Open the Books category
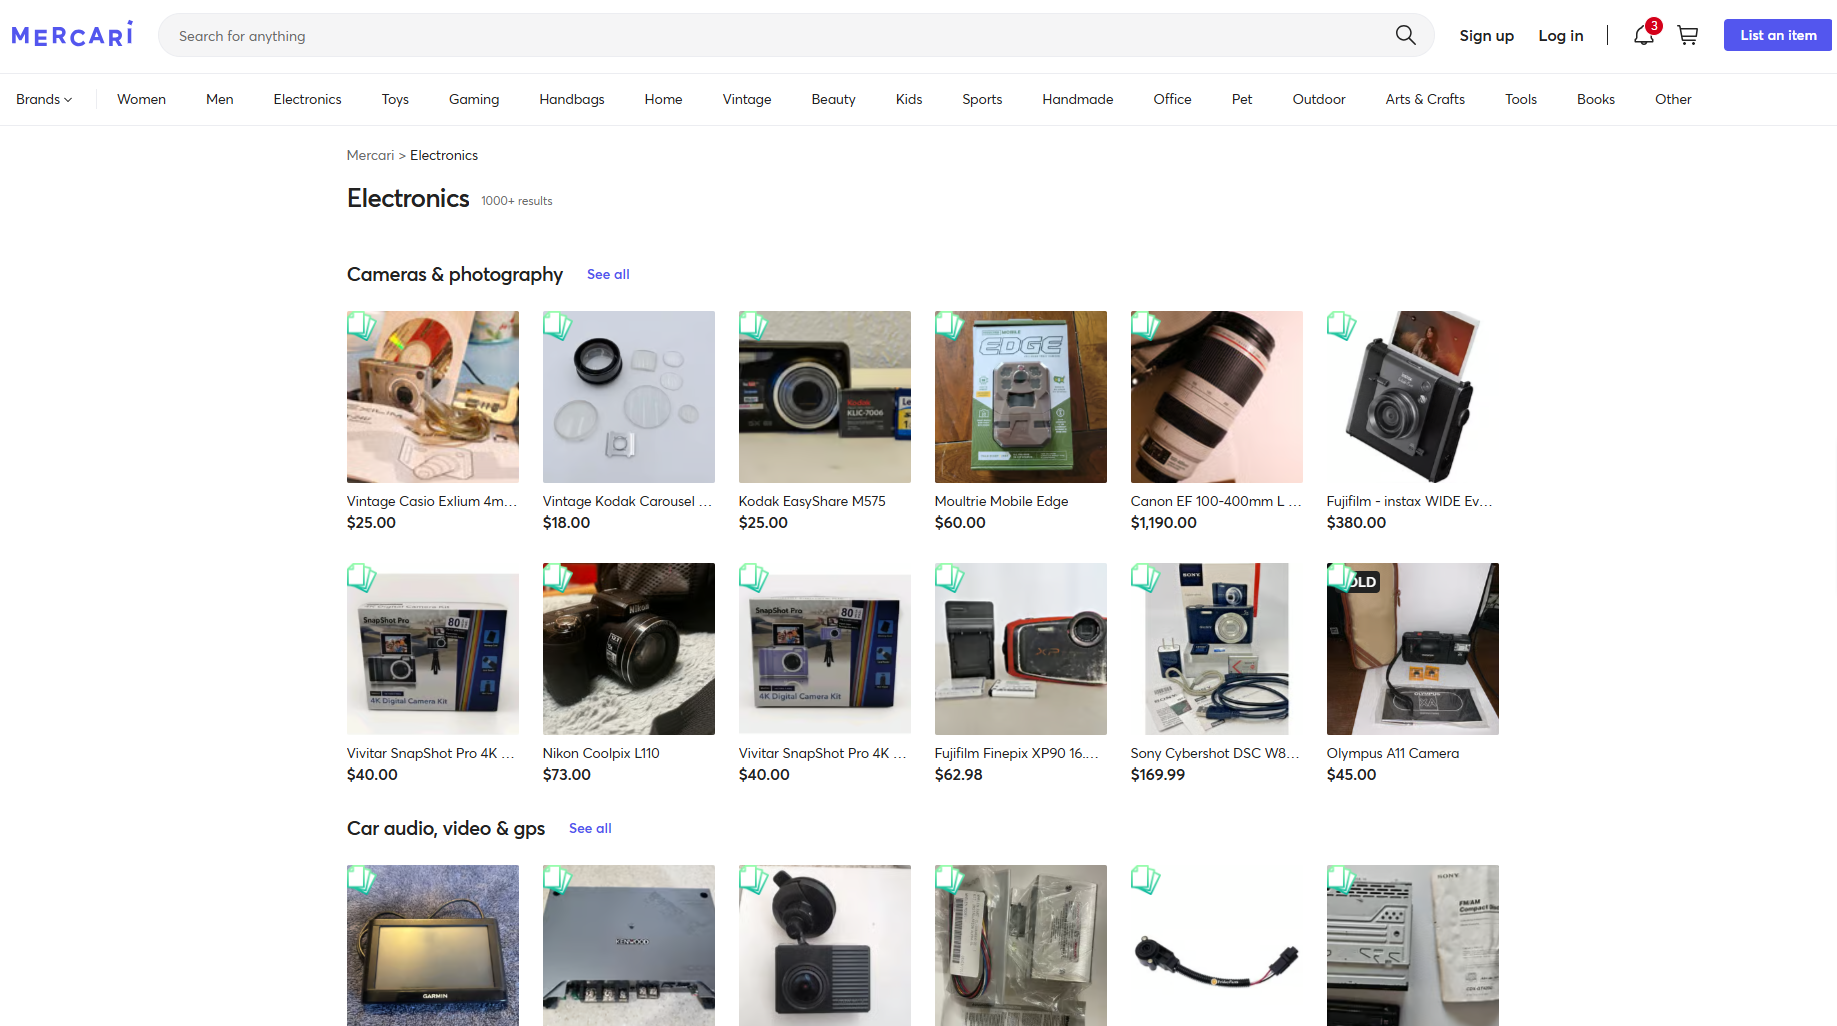Image resolution: width=1837 pixels, height=1026 pixels. point(1596,99)
